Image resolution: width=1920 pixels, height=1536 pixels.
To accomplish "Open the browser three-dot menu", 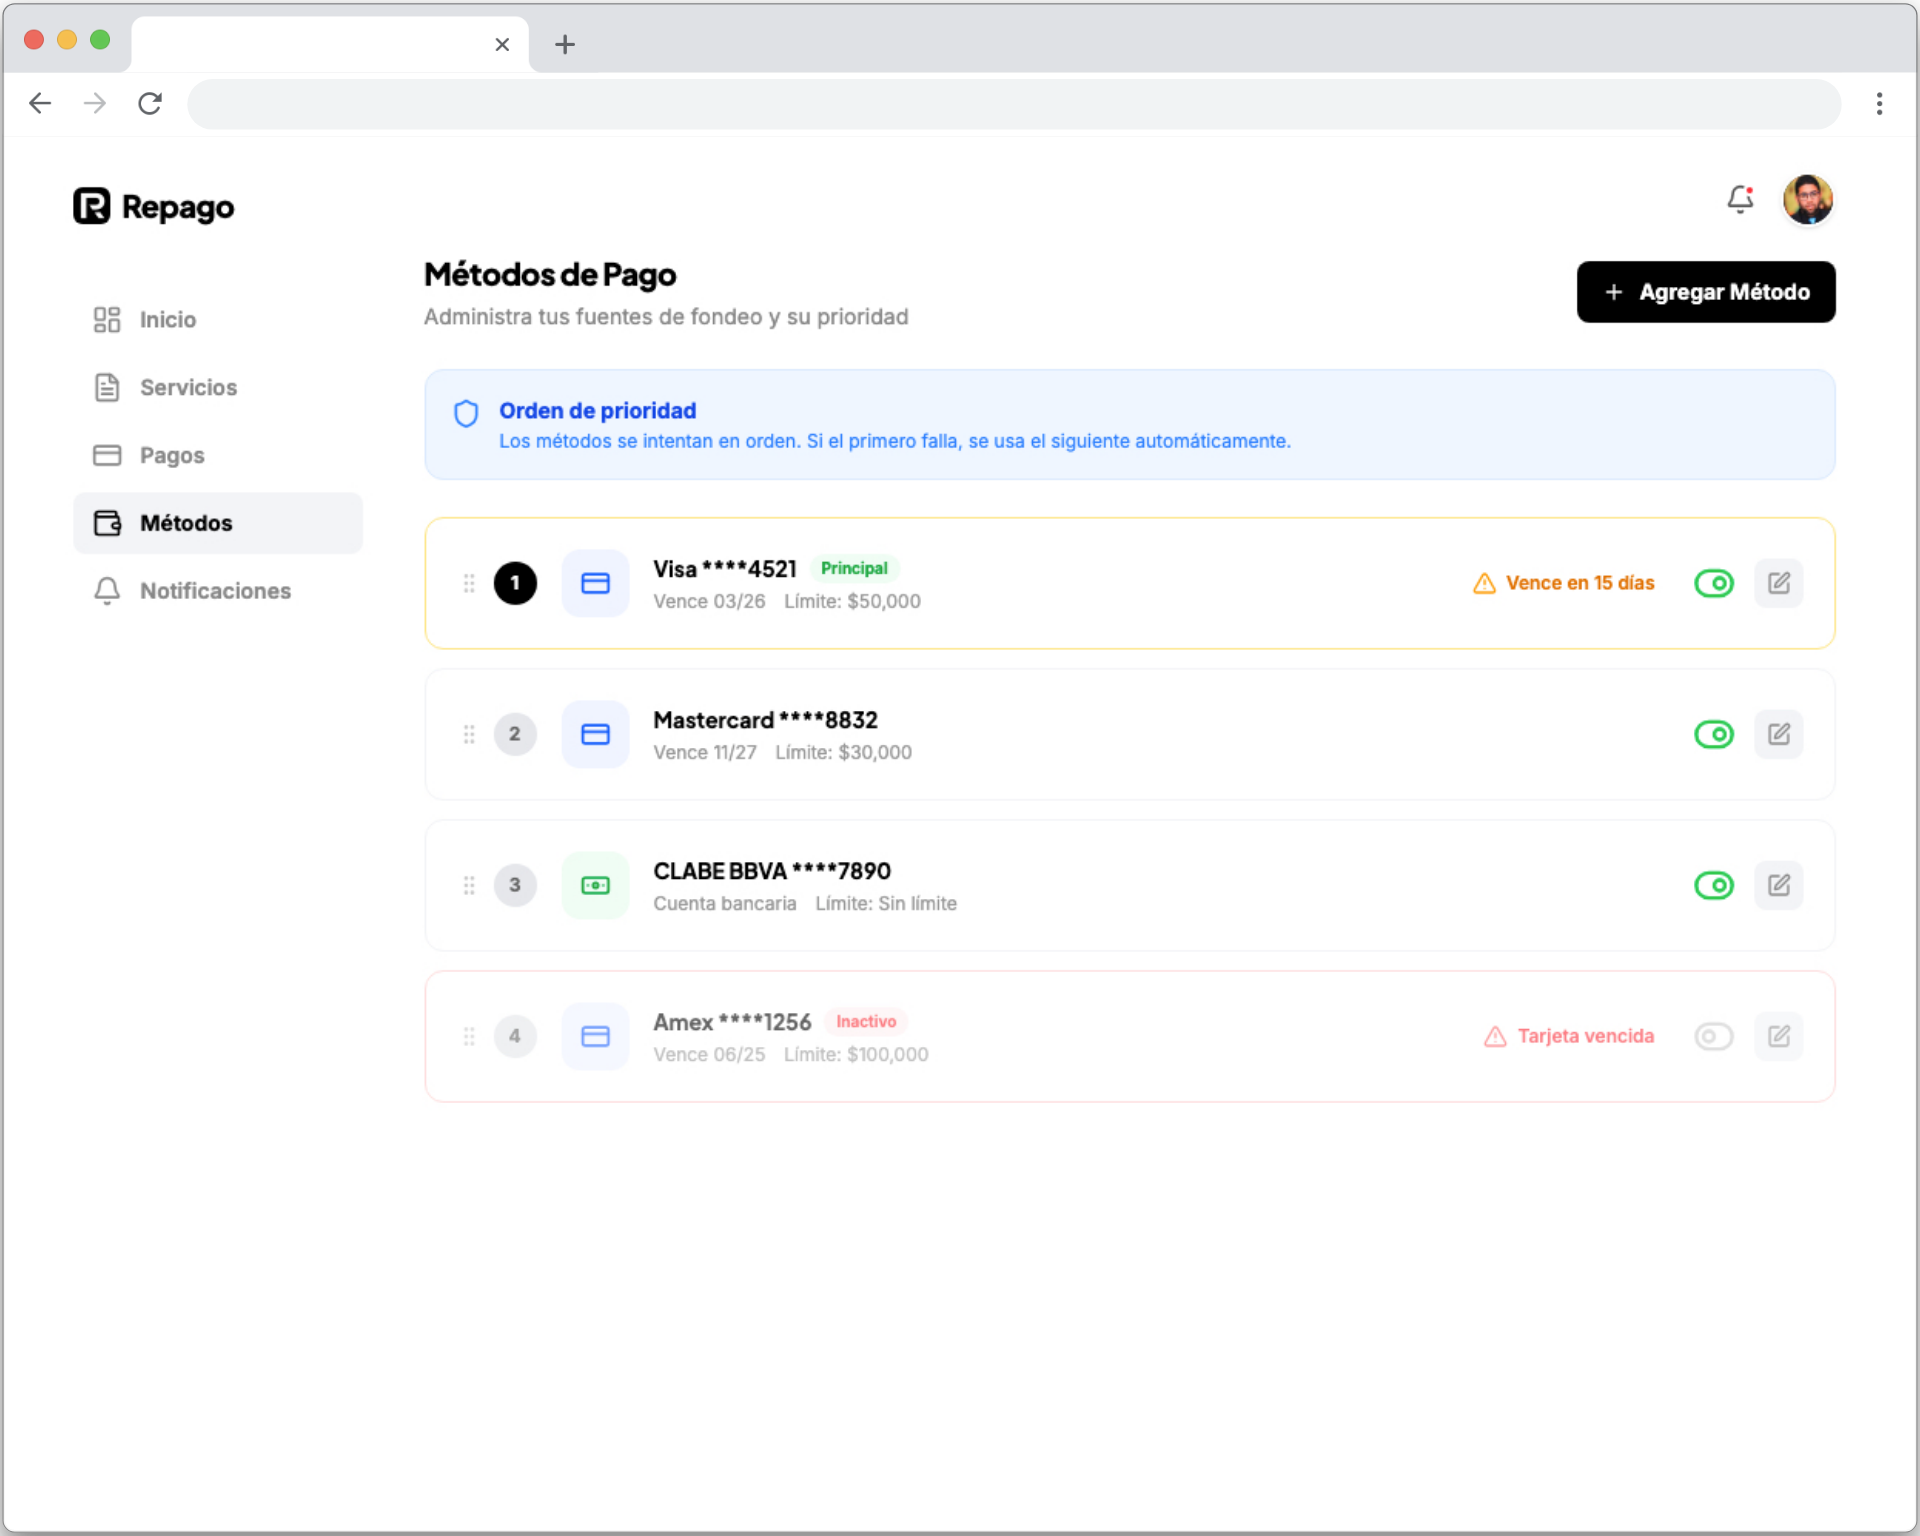I will point(1880,103).
